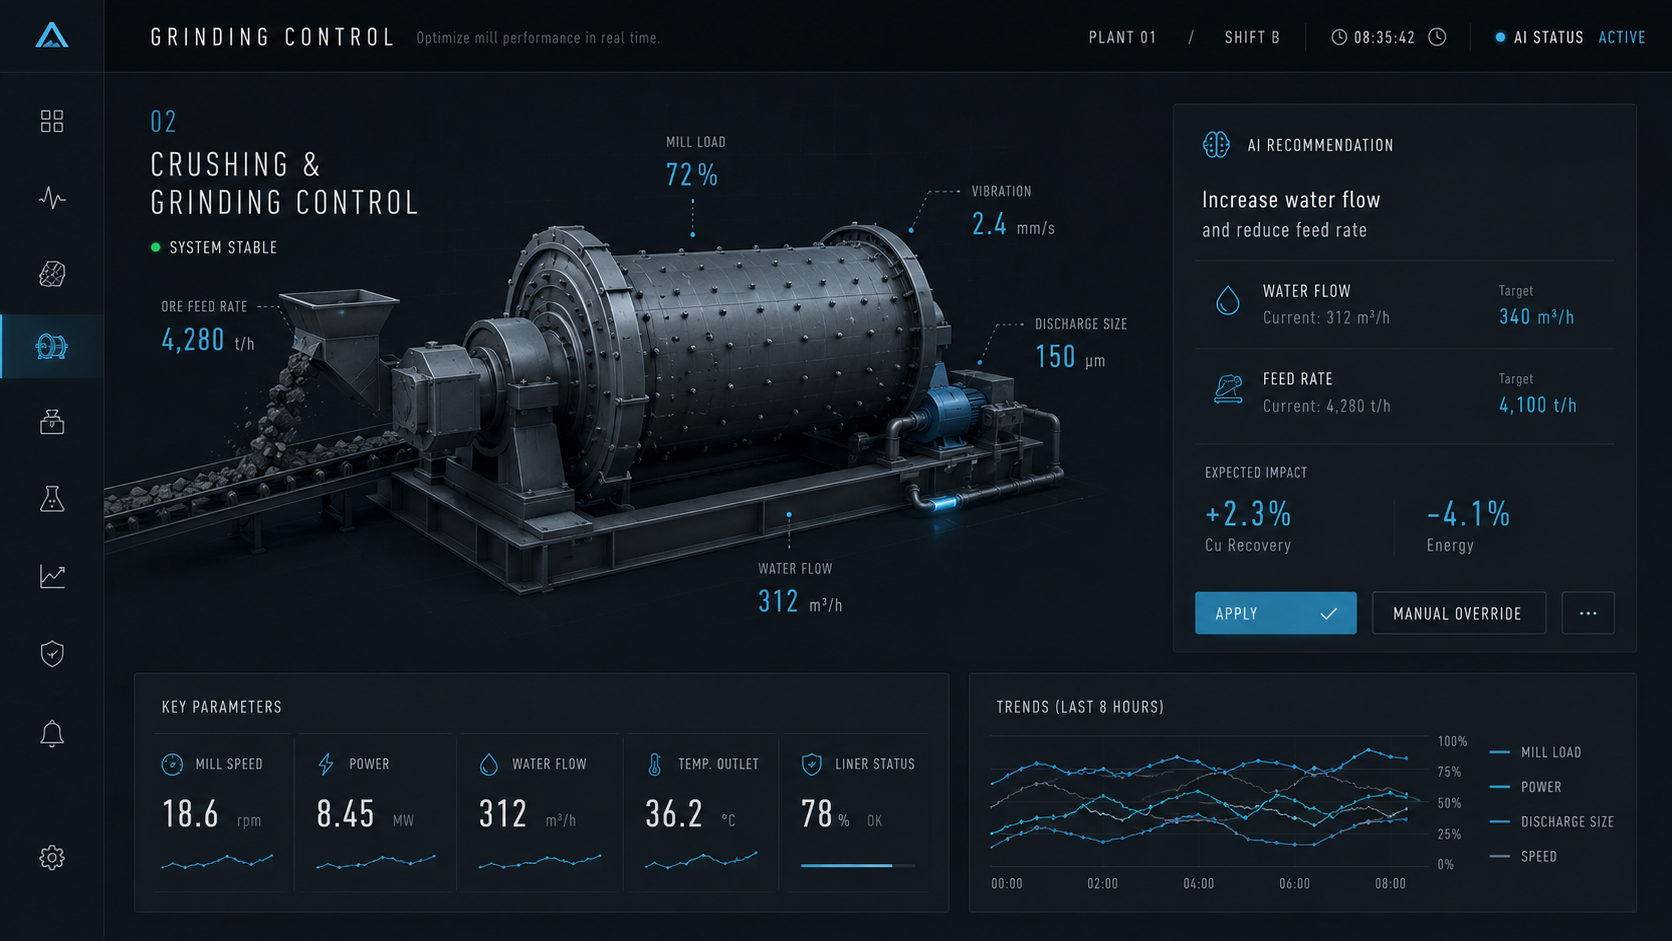
Task: Click the checkmark on the Apply button
Action: (x=1328, y=614)
